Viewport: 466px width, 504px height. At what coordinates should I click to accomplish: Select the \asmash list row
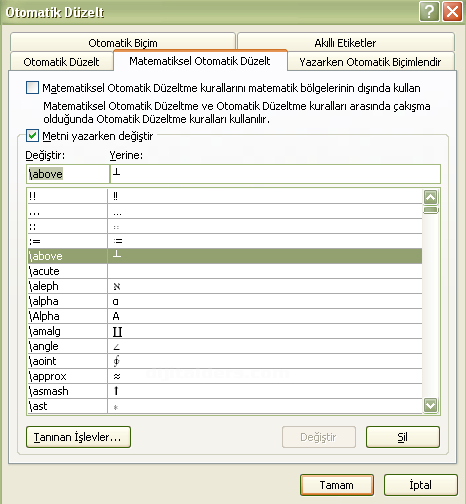[225, 391]
